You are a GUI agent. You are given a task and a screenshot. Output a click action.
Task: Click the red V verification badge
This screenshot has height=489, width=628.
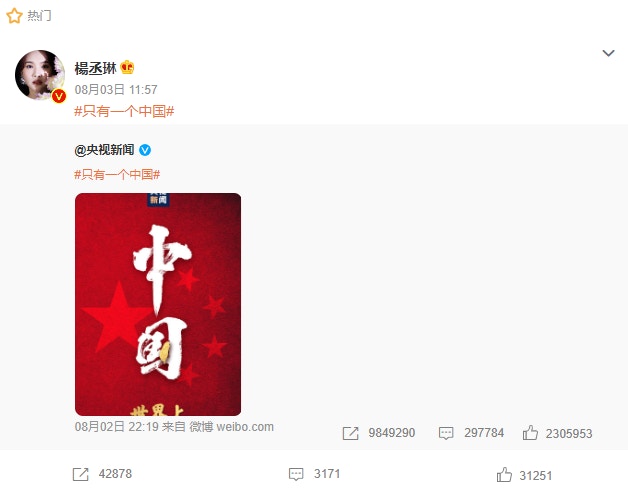pyautogui.click(x=59, y=96)
